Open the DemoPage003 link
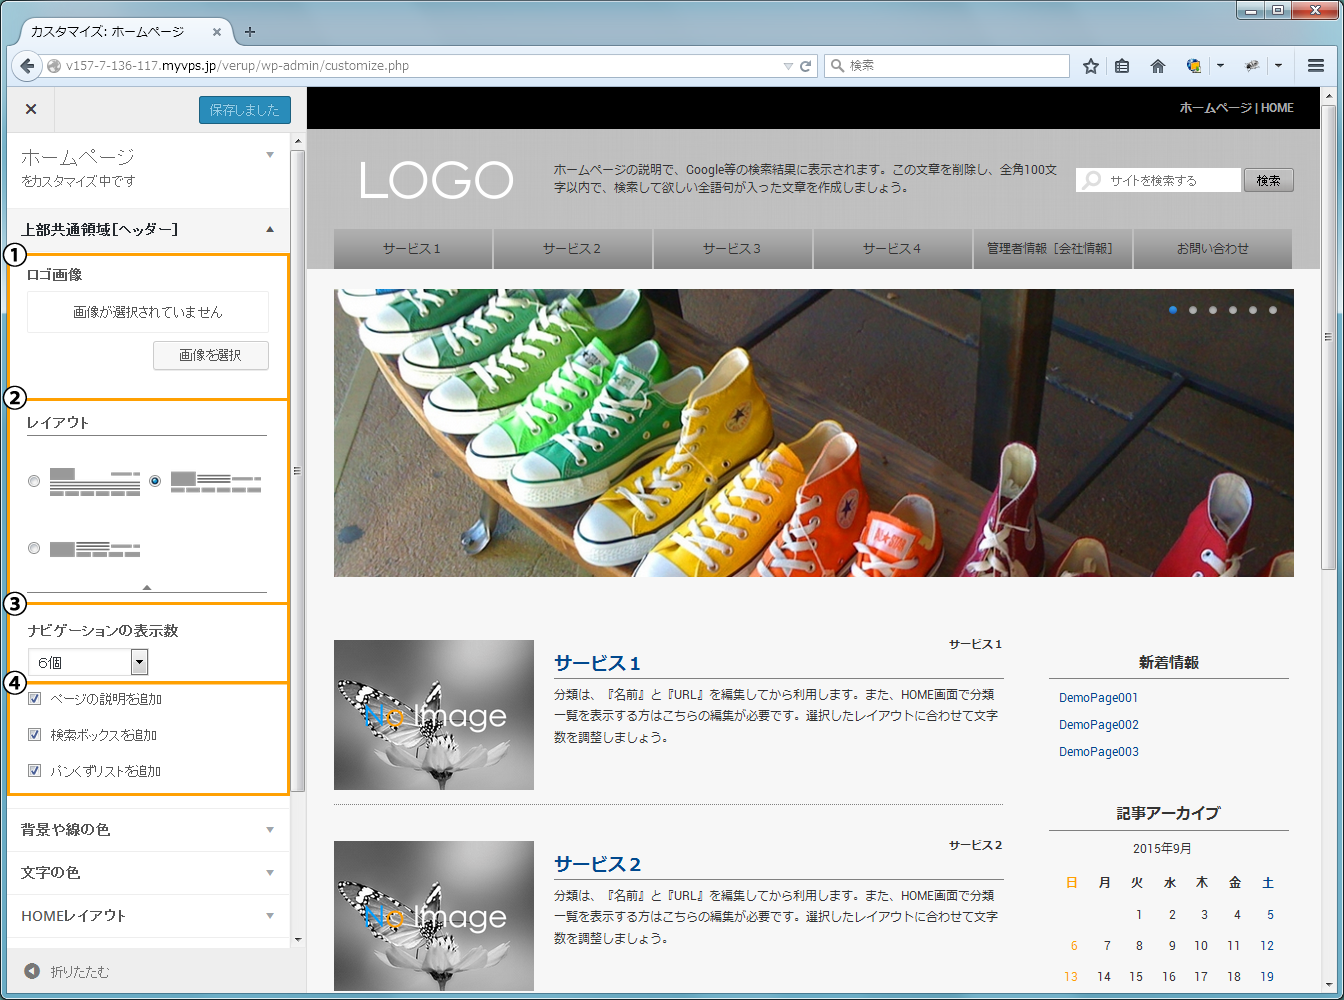This screenshot has width=1344, height=1000. 1098,752
